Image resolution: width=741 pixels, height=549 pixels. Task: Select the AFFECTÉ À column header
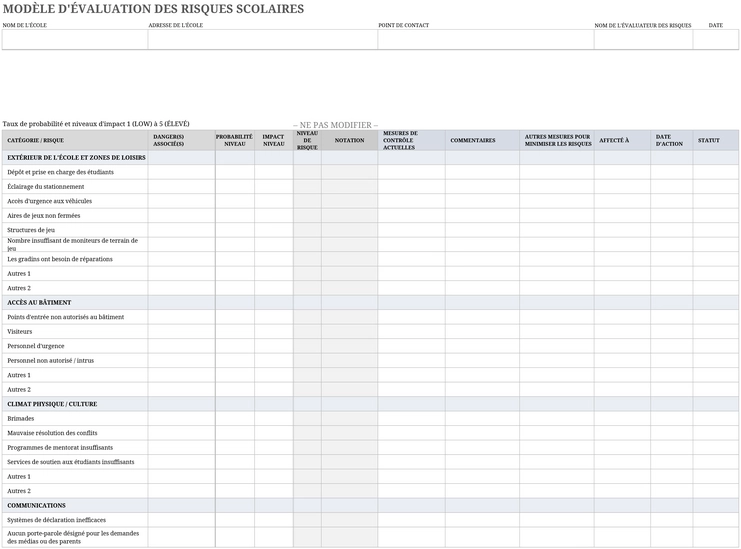pyautogui.click(x=622, y=140)
